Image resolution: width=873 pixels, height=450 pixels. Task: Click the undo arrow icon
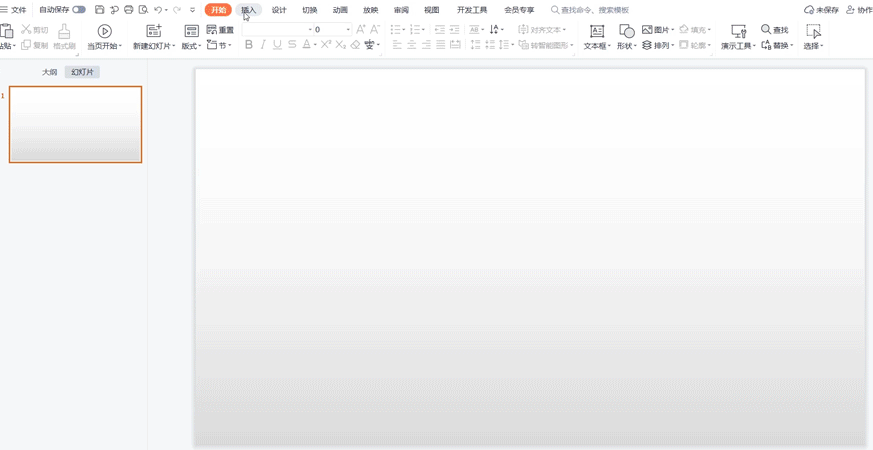[157, 10]
